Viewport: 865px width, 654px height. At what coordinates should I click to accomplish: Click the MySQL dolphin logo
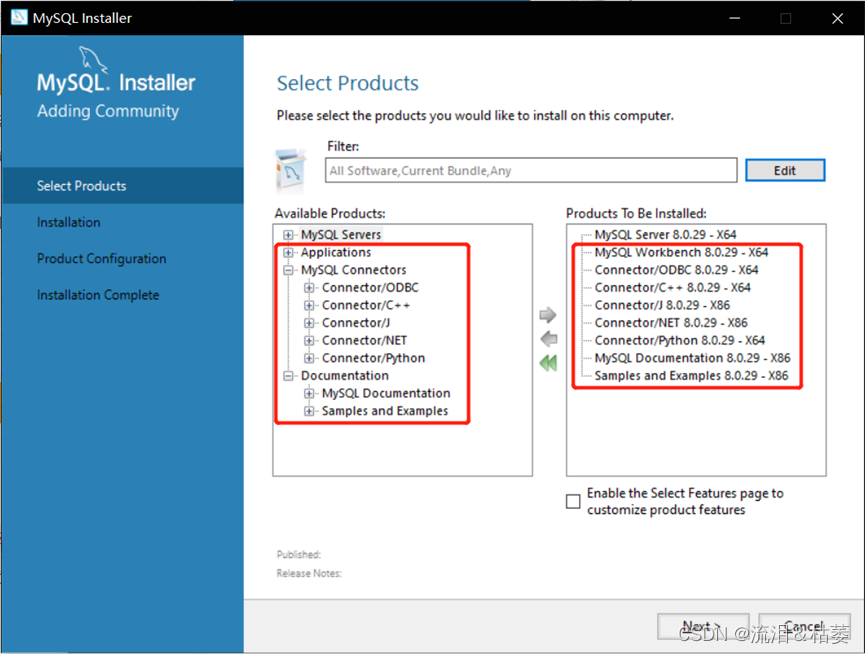point(93,59)
